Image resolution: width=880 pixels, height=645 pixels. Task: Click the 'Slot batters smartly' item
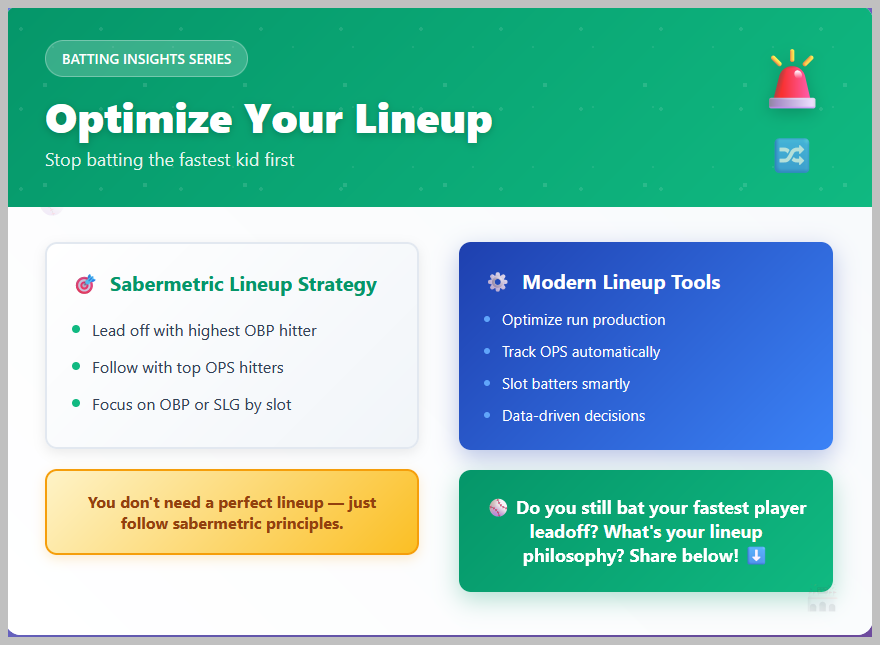(566, 384)
